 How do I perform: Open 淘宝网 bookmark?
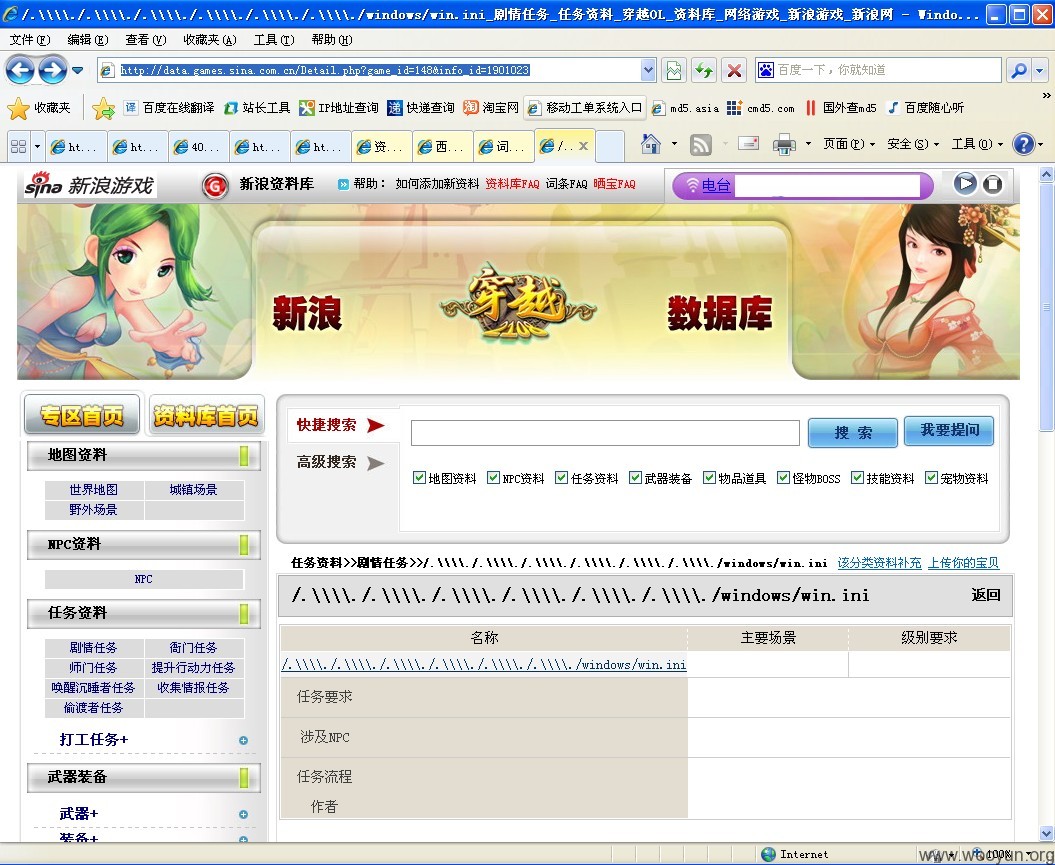coord(490,108)
